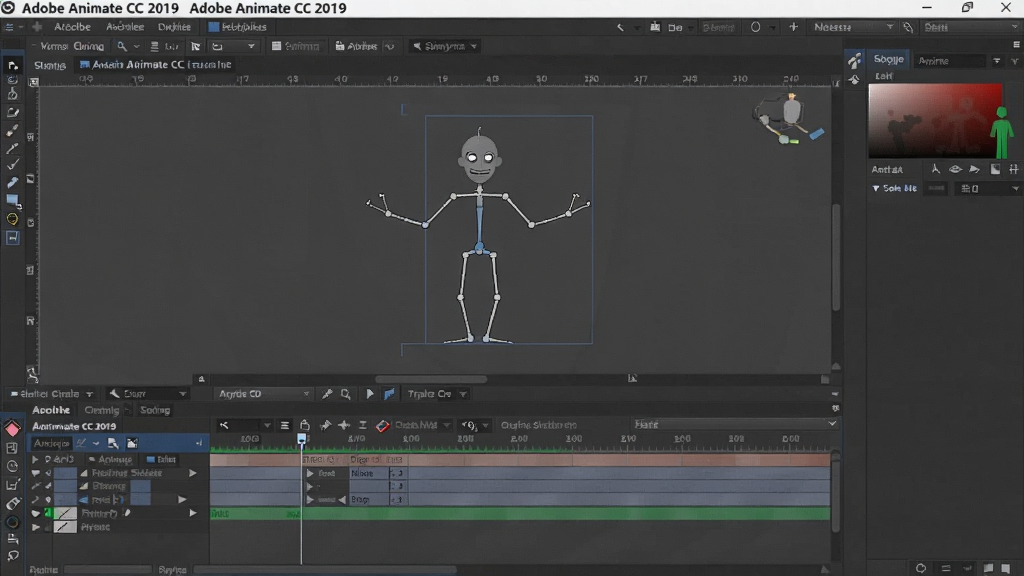Click the speech bubble icon in timeline sidebar
1024x576 pixels.
point(12,556)
